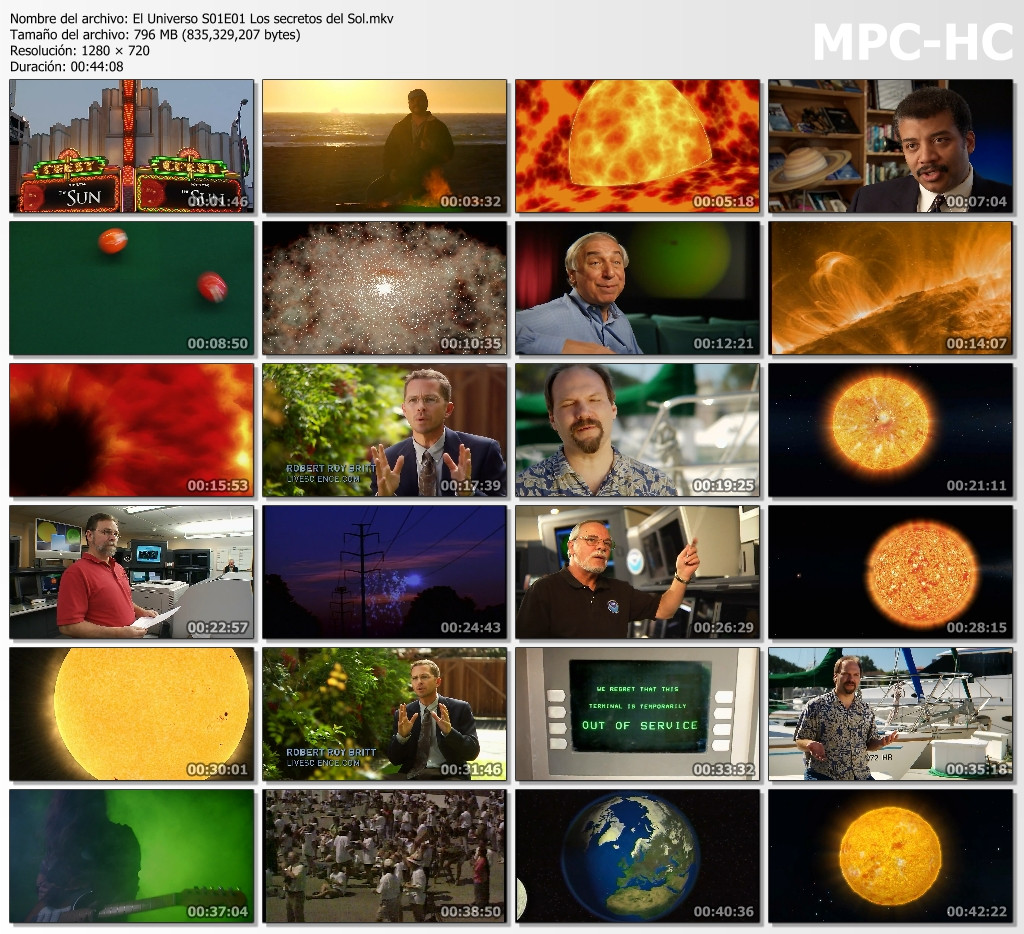Click the 'Duración: 00:44:08' text
This screenshot has height=934, width=1024.
click(67, 66)
